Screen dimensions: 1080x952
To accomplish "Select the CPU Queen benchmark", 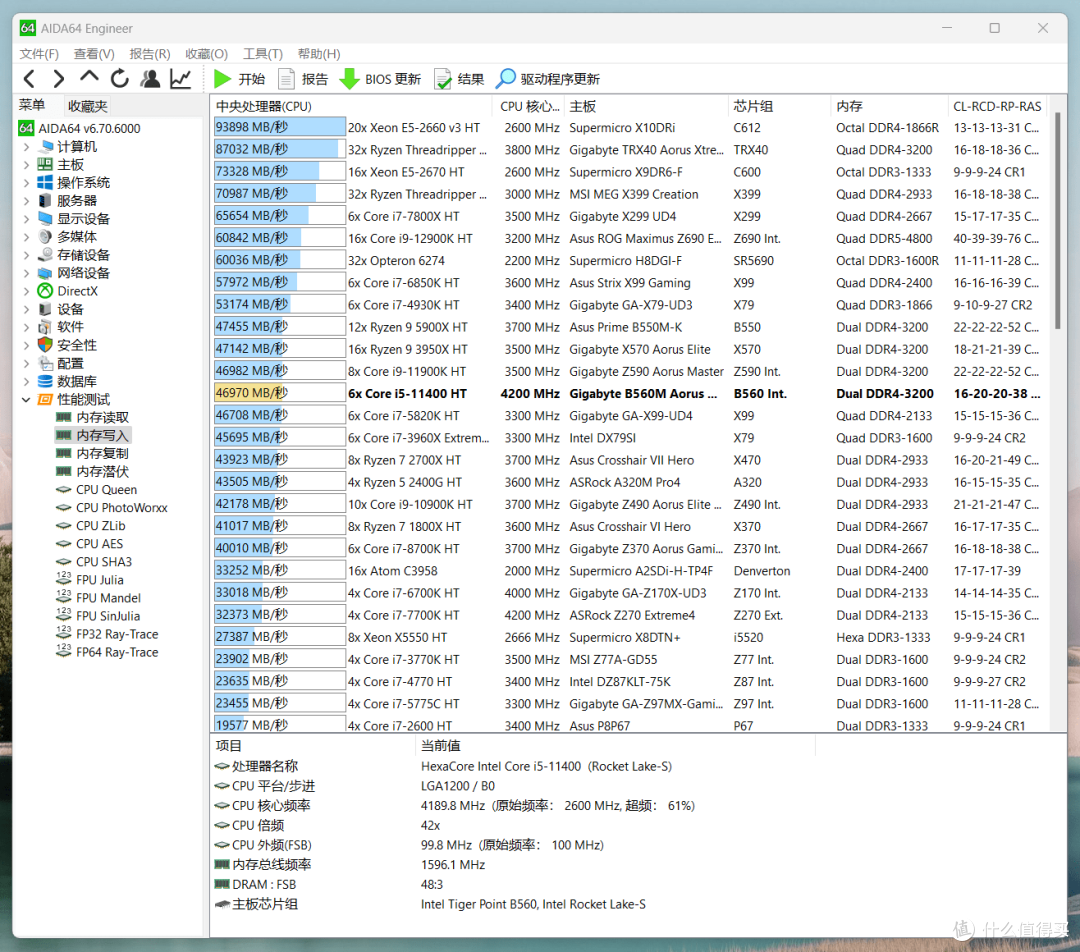I will click(96, 490).
